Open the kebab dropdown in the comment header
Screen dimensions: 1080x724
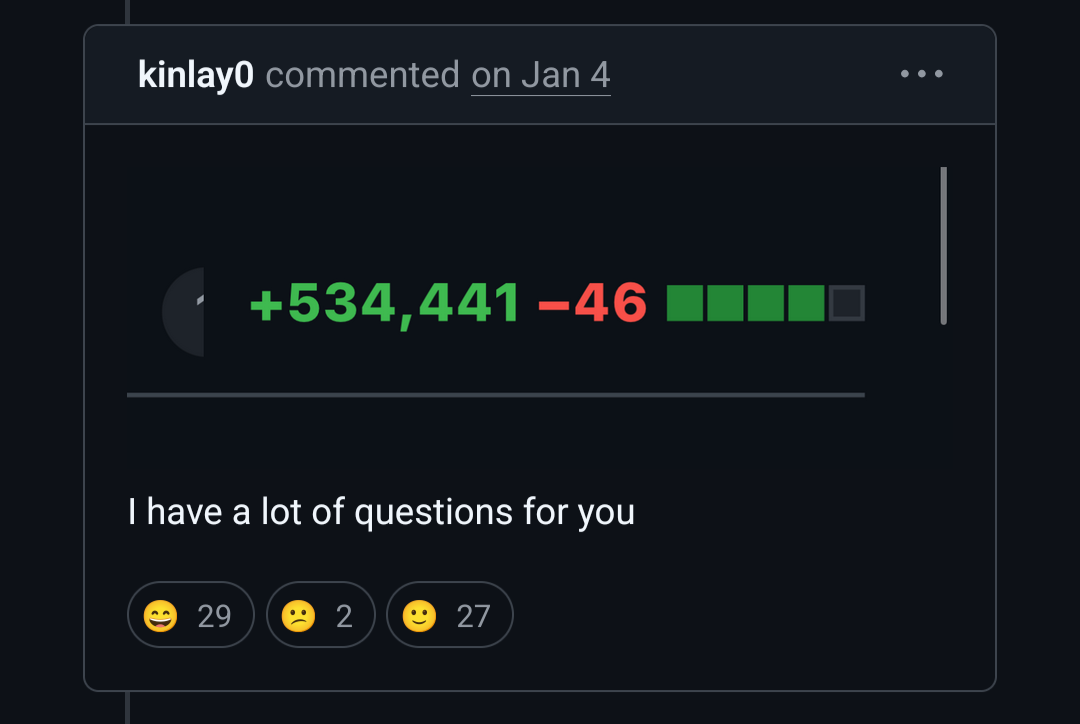tap(921, 74)
